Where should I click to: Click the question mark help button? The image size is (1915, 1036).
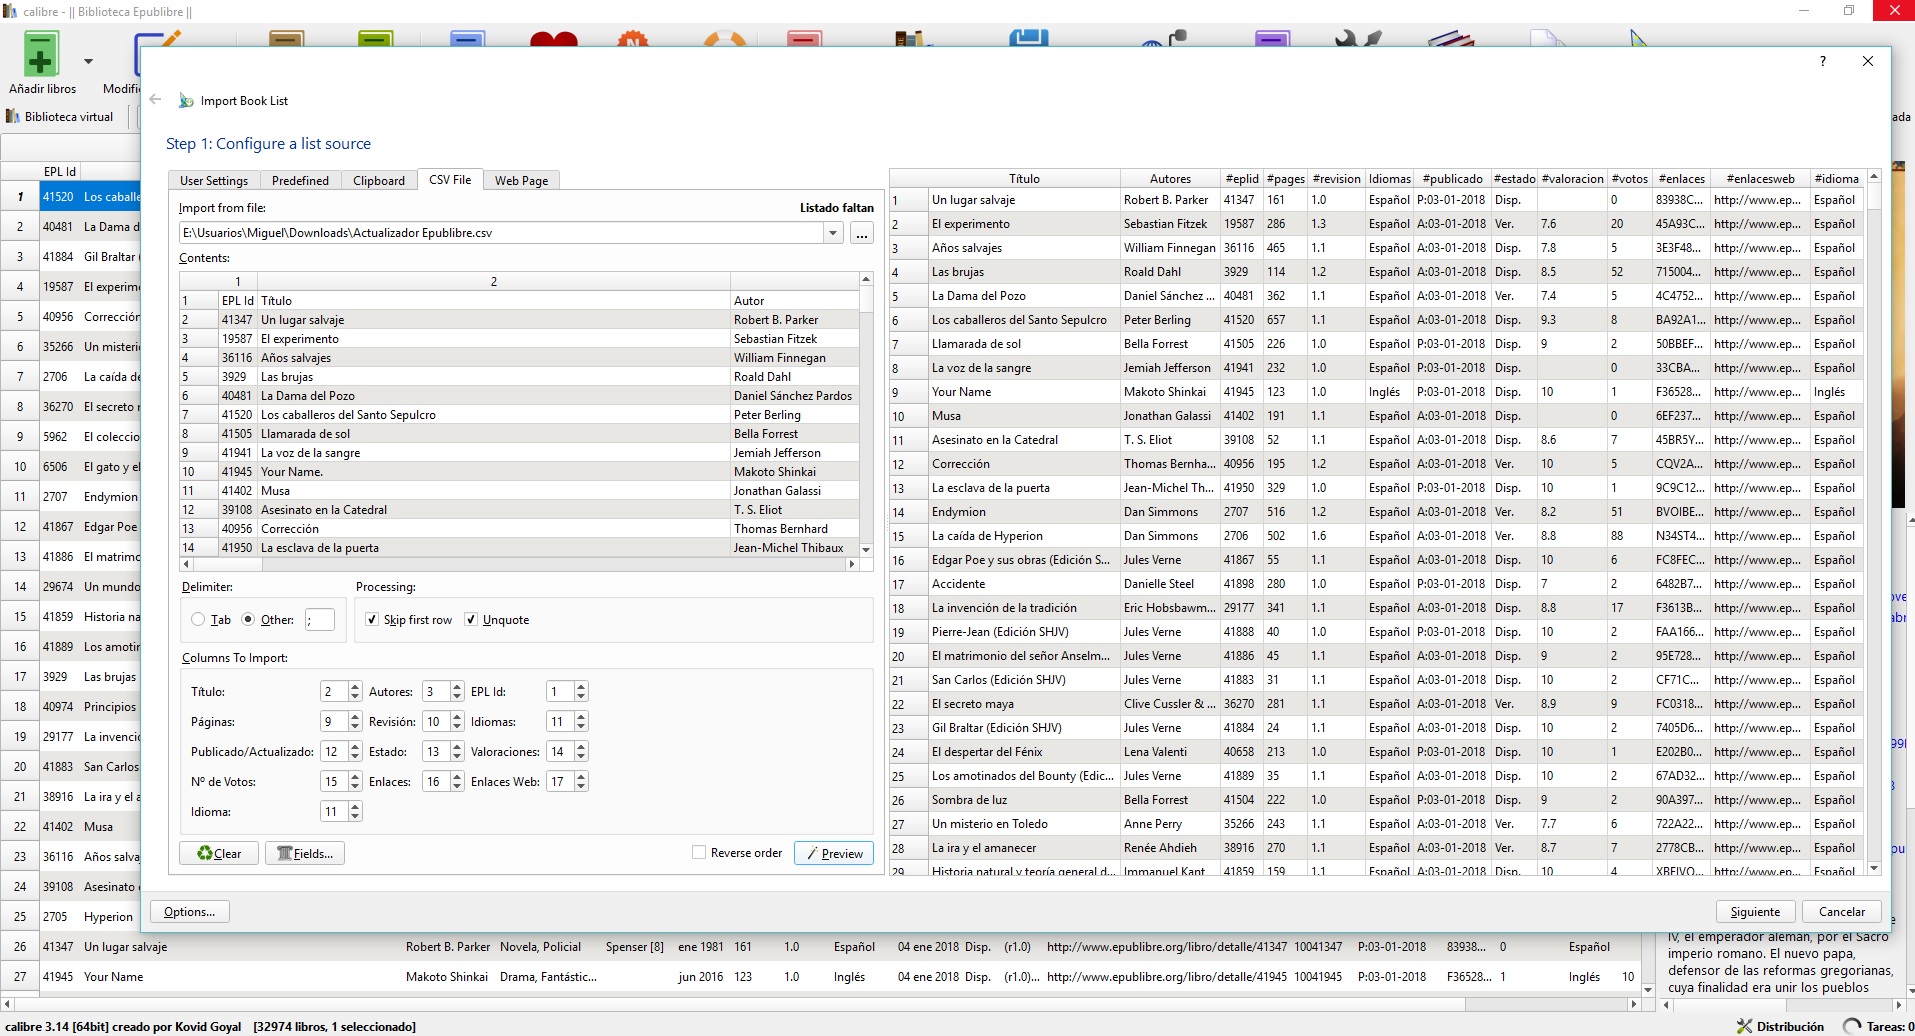[1823, 61]
